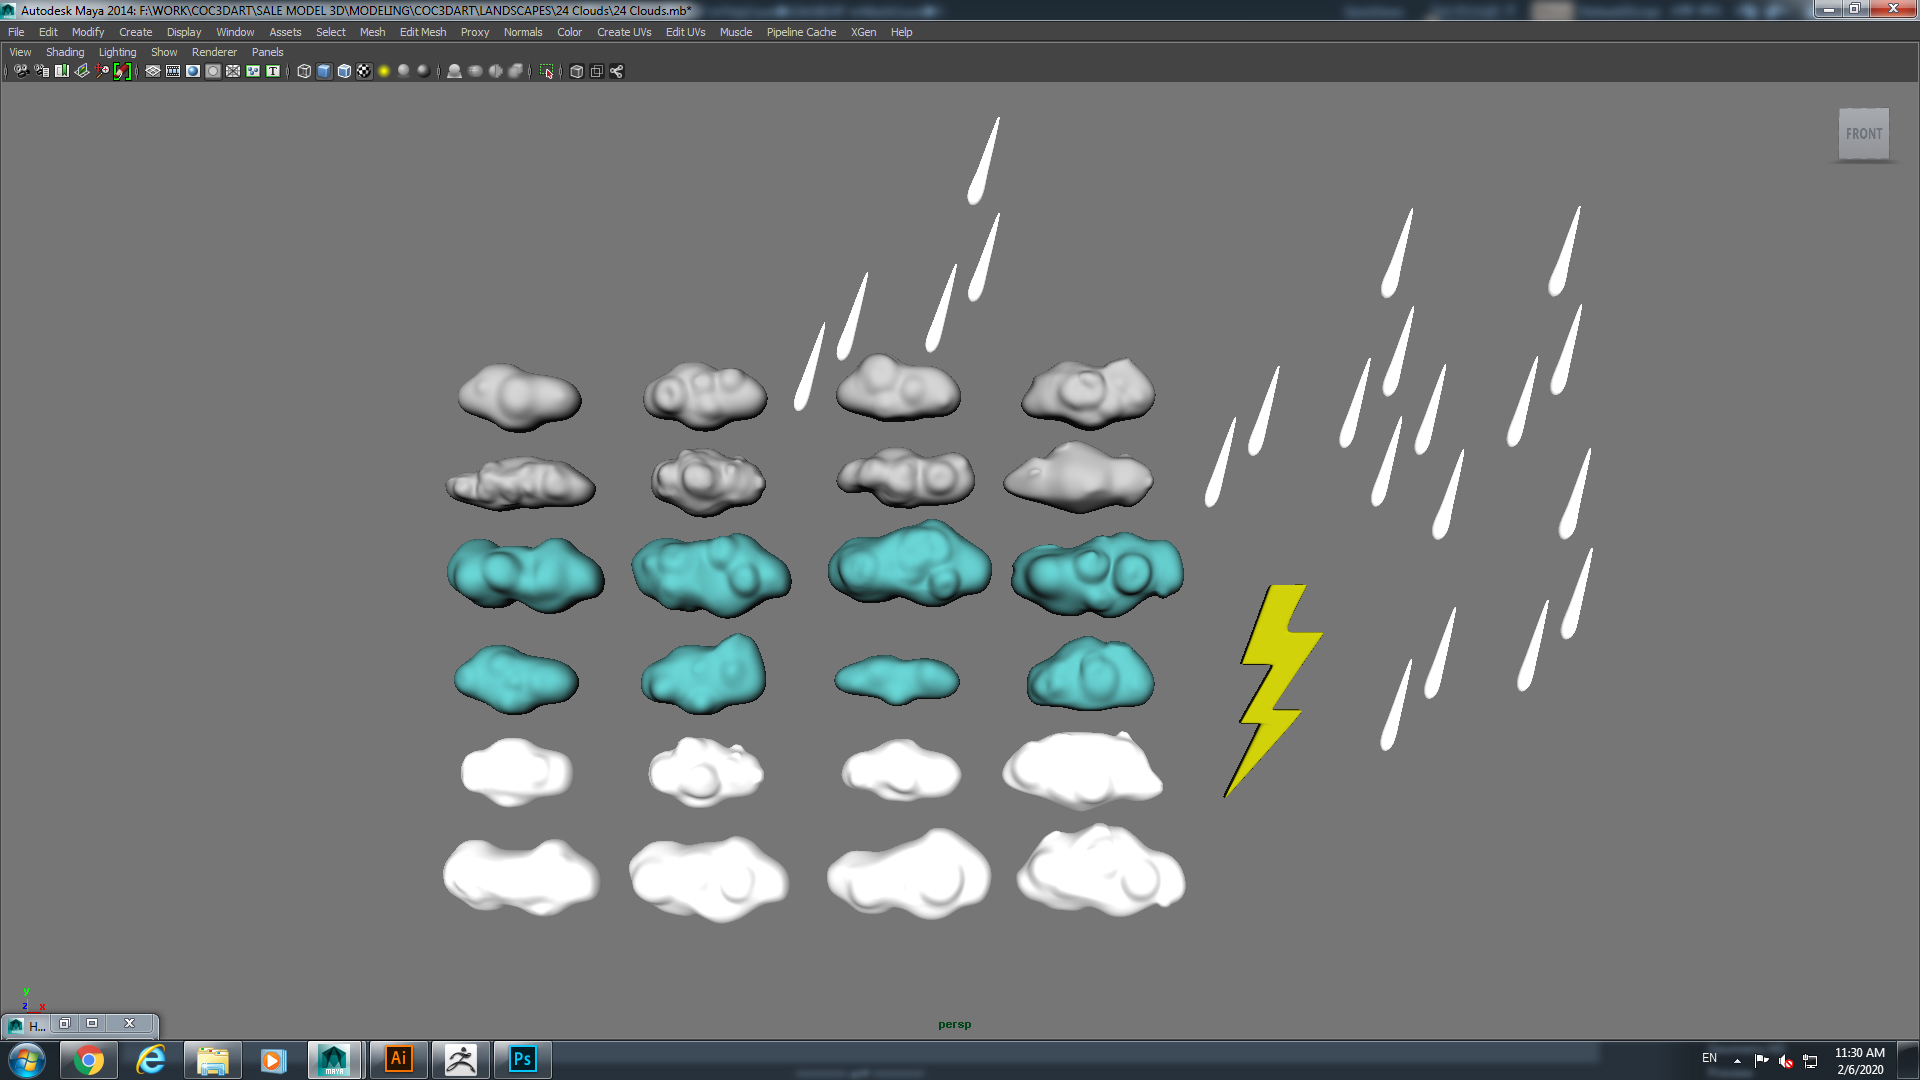1920x1080 pixels.
Task: Open the Lighting panel menu
Action: pyautogui.click(x=117, y=52)
